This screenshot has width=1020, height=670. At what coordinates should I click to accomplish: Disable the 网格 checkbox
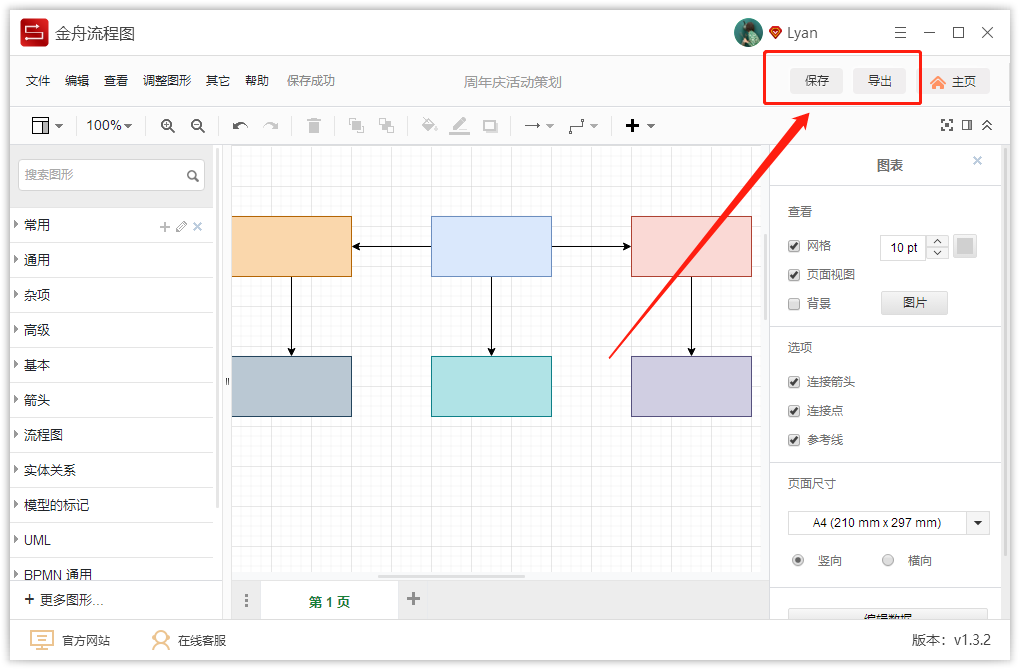pos(794,245)
